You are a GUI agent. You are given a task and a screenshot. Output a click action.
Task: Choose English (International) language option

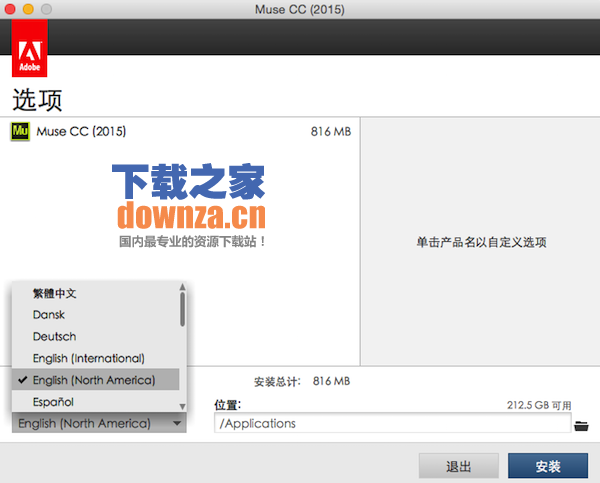point(89,359)
